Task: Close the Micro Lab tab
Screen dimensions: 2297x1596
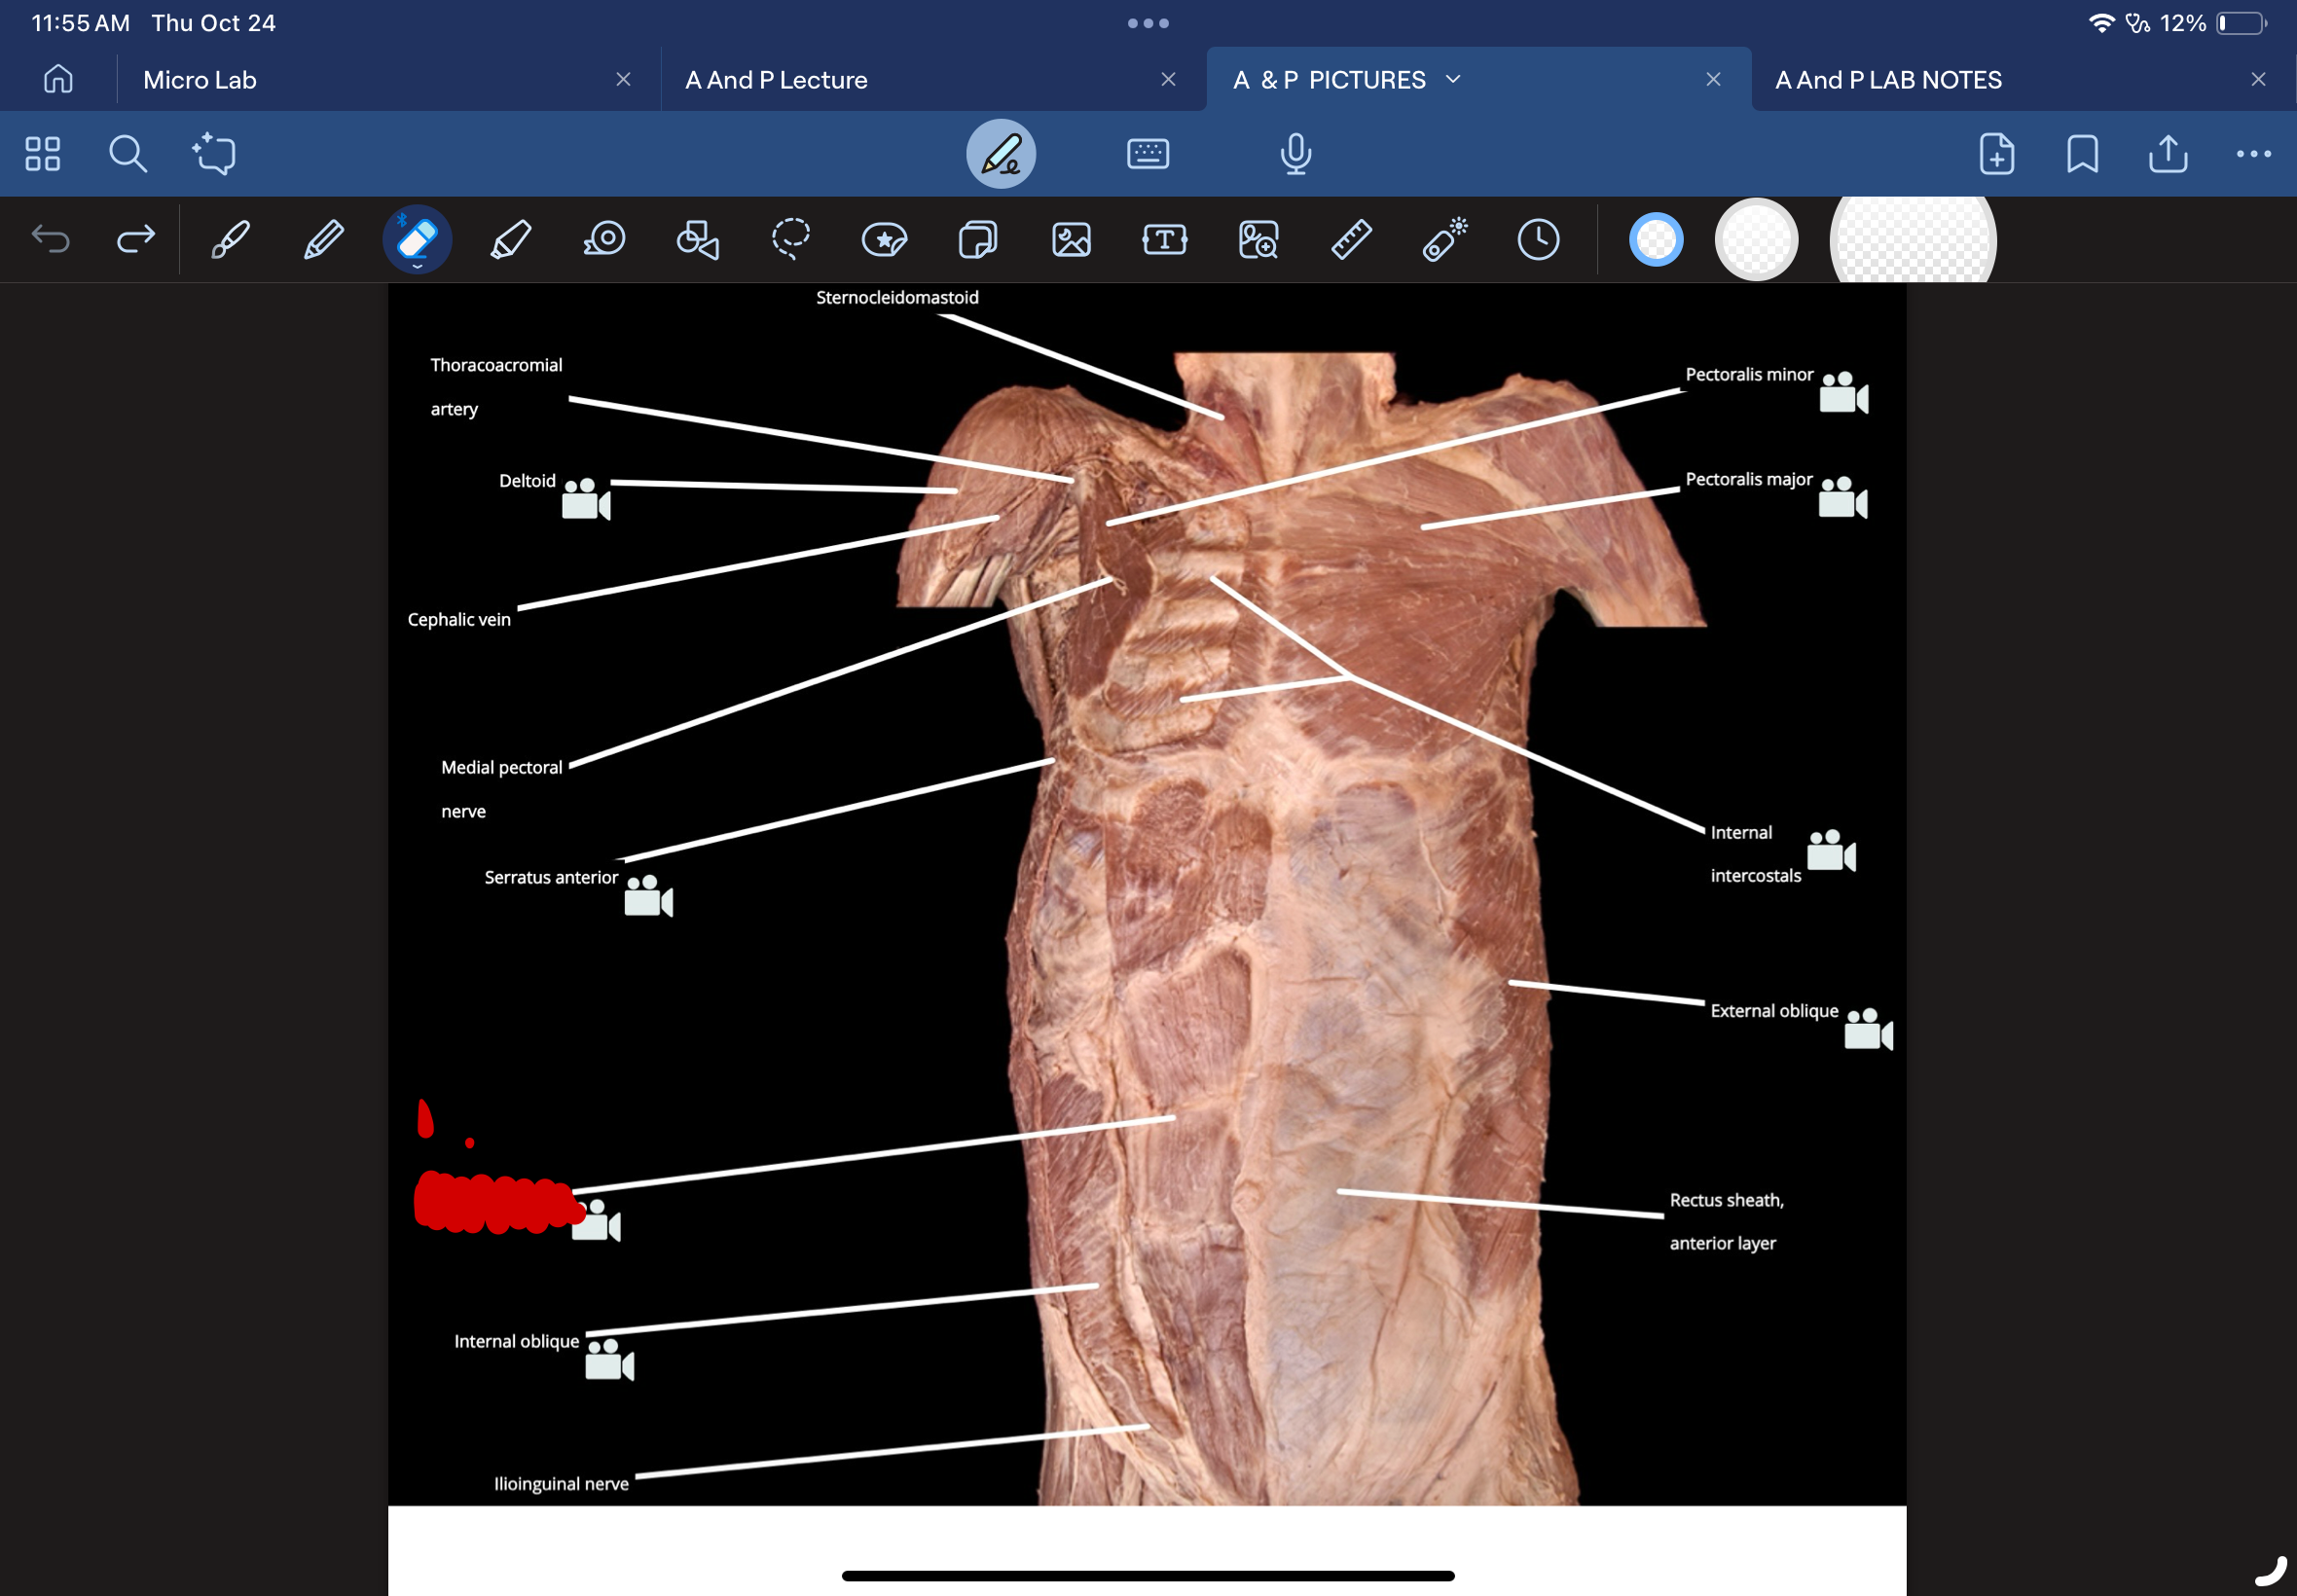Action: click(x=623, y=79)
